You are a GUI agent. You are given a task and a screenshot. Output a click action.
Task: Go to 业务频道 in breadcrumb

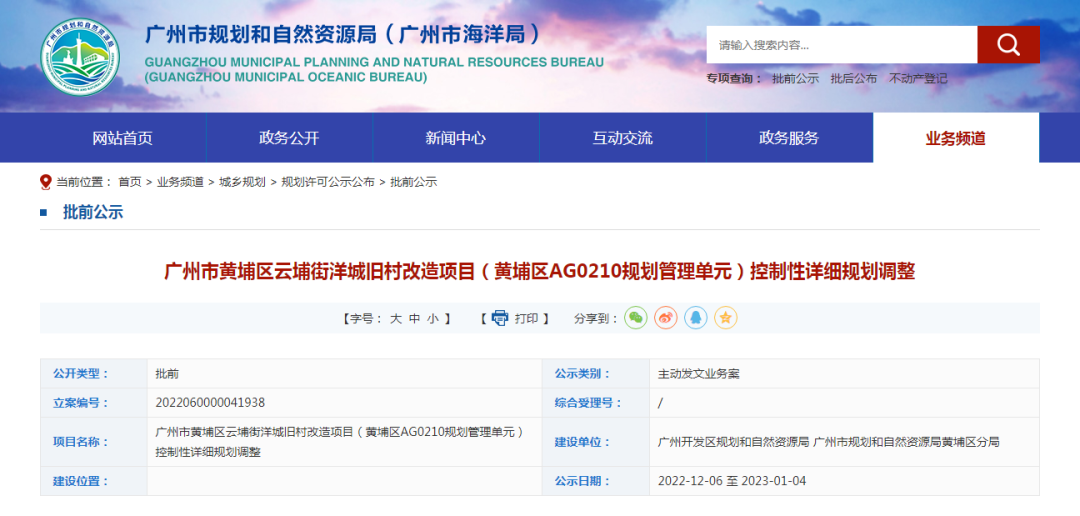(x=180, y=182)
